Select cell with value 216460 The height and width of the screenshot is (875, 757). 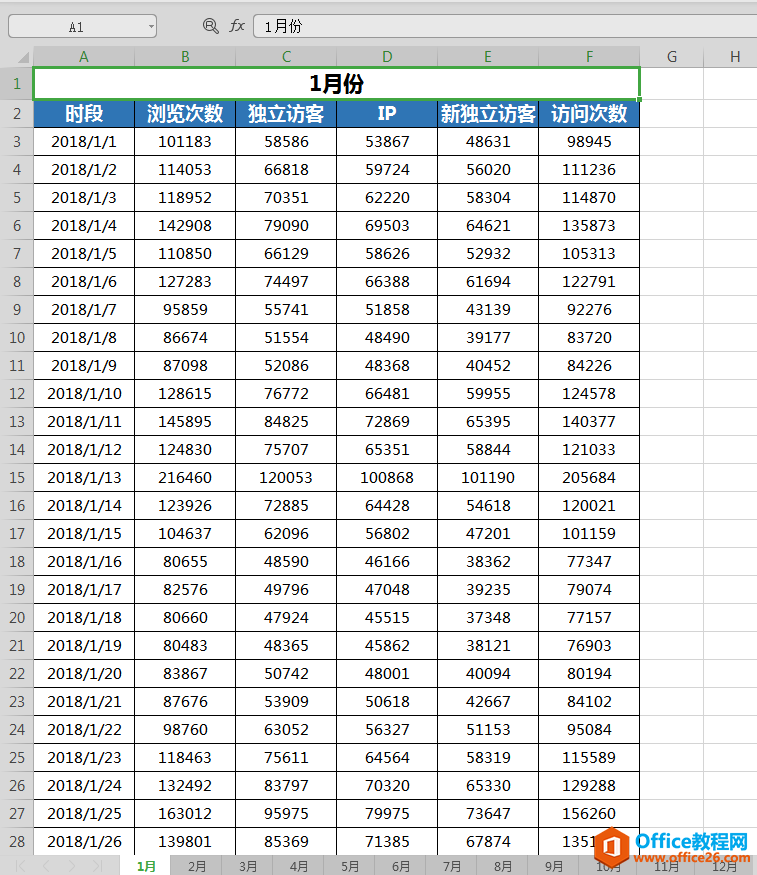click(x=185, y=478)
